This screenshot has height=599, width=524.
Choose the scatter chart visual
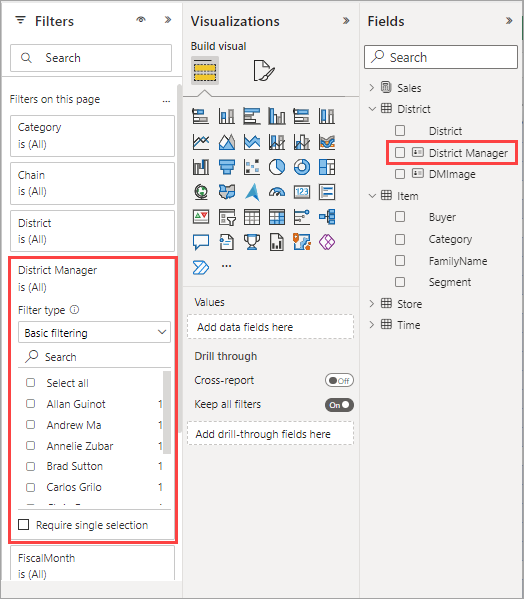252,167
